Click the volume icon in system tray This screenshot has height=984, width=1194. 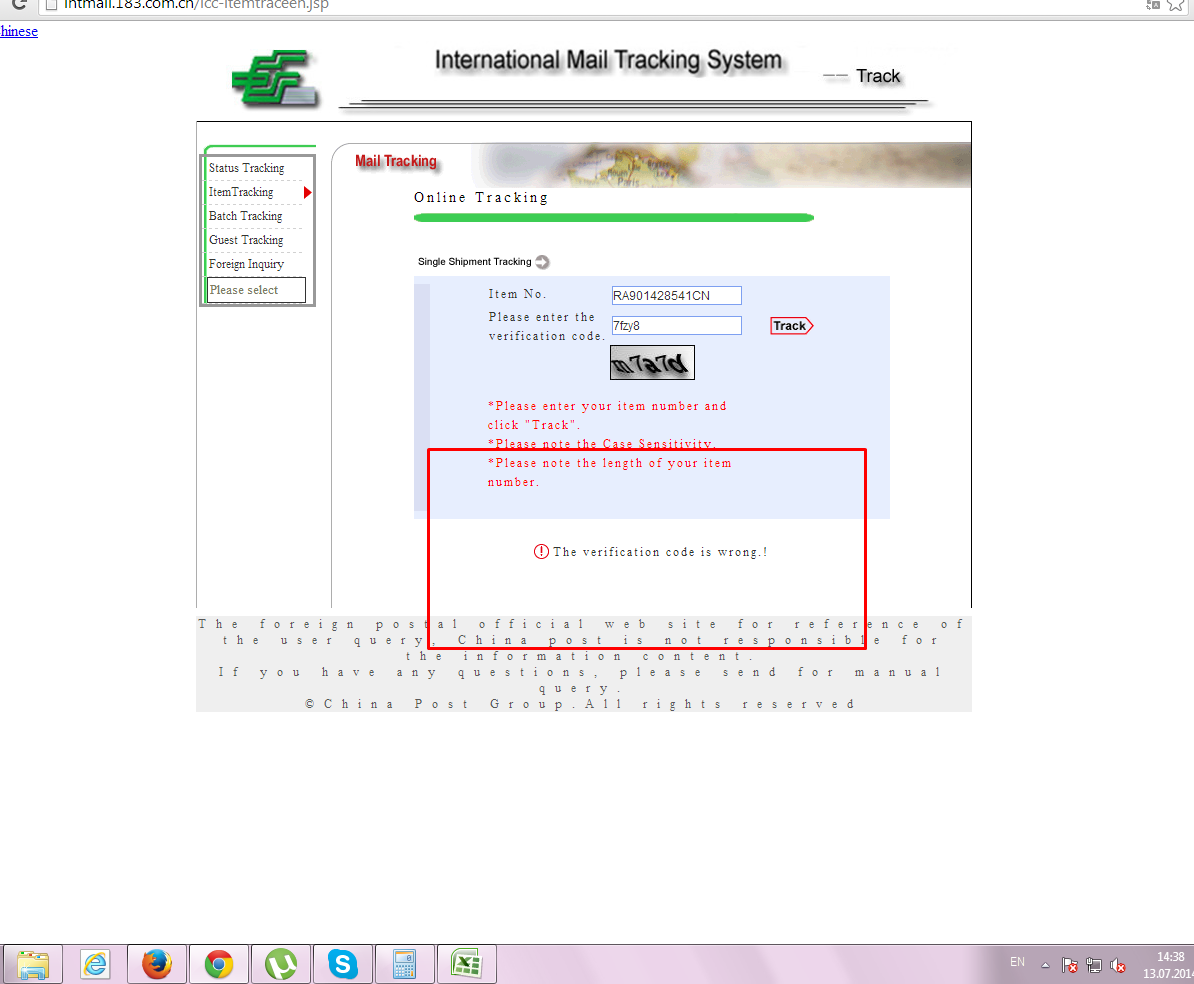[x=1119, y=966]
